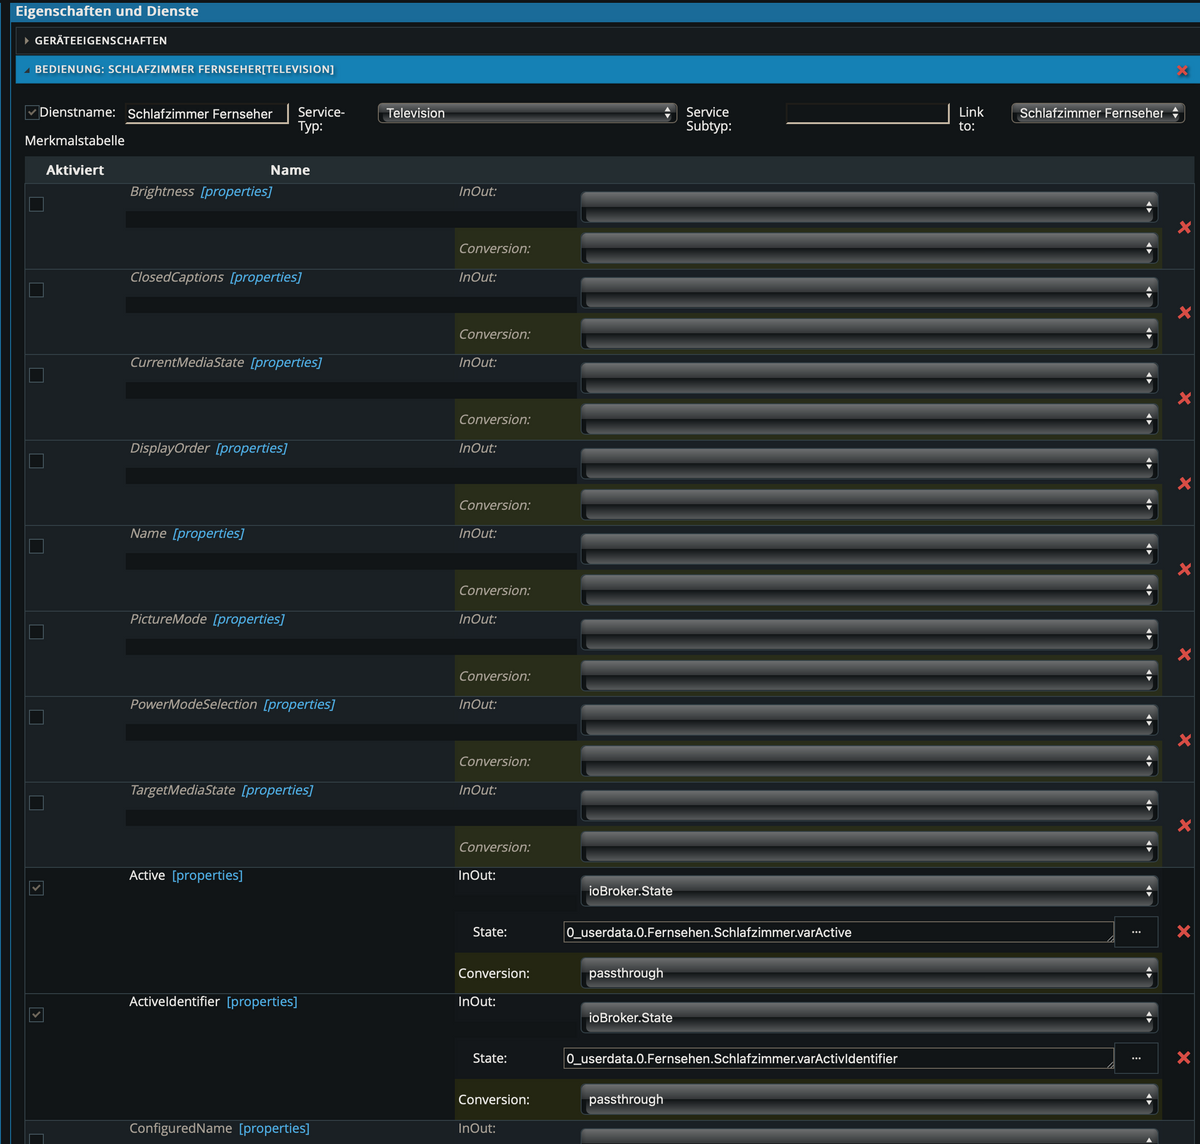Remove the ClosedCaptions row via red X icon
The height and width of the screenshot is (1144, 1200).
tap(1184, 312)
